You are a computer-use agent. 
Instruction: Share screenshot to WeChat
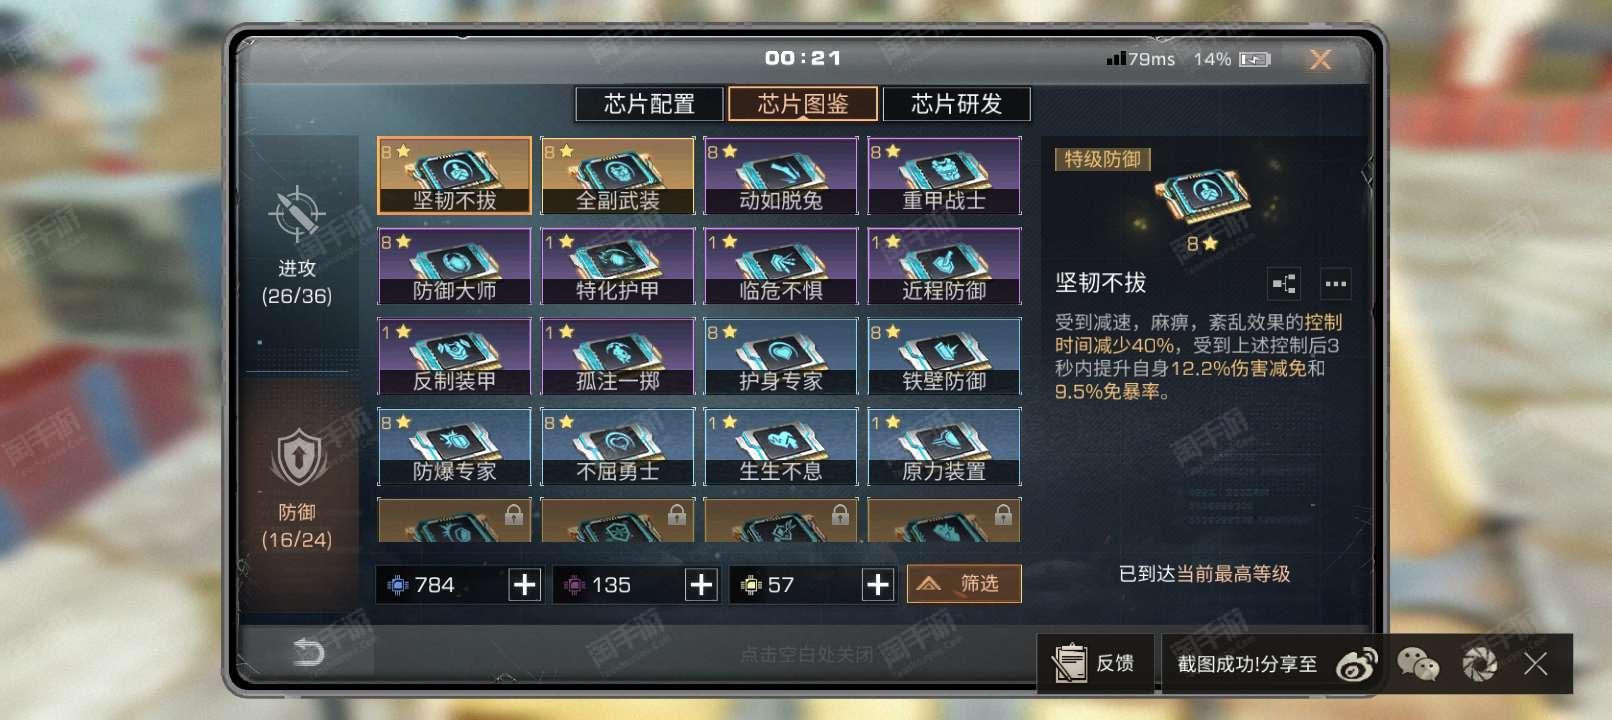(1416, 664)
